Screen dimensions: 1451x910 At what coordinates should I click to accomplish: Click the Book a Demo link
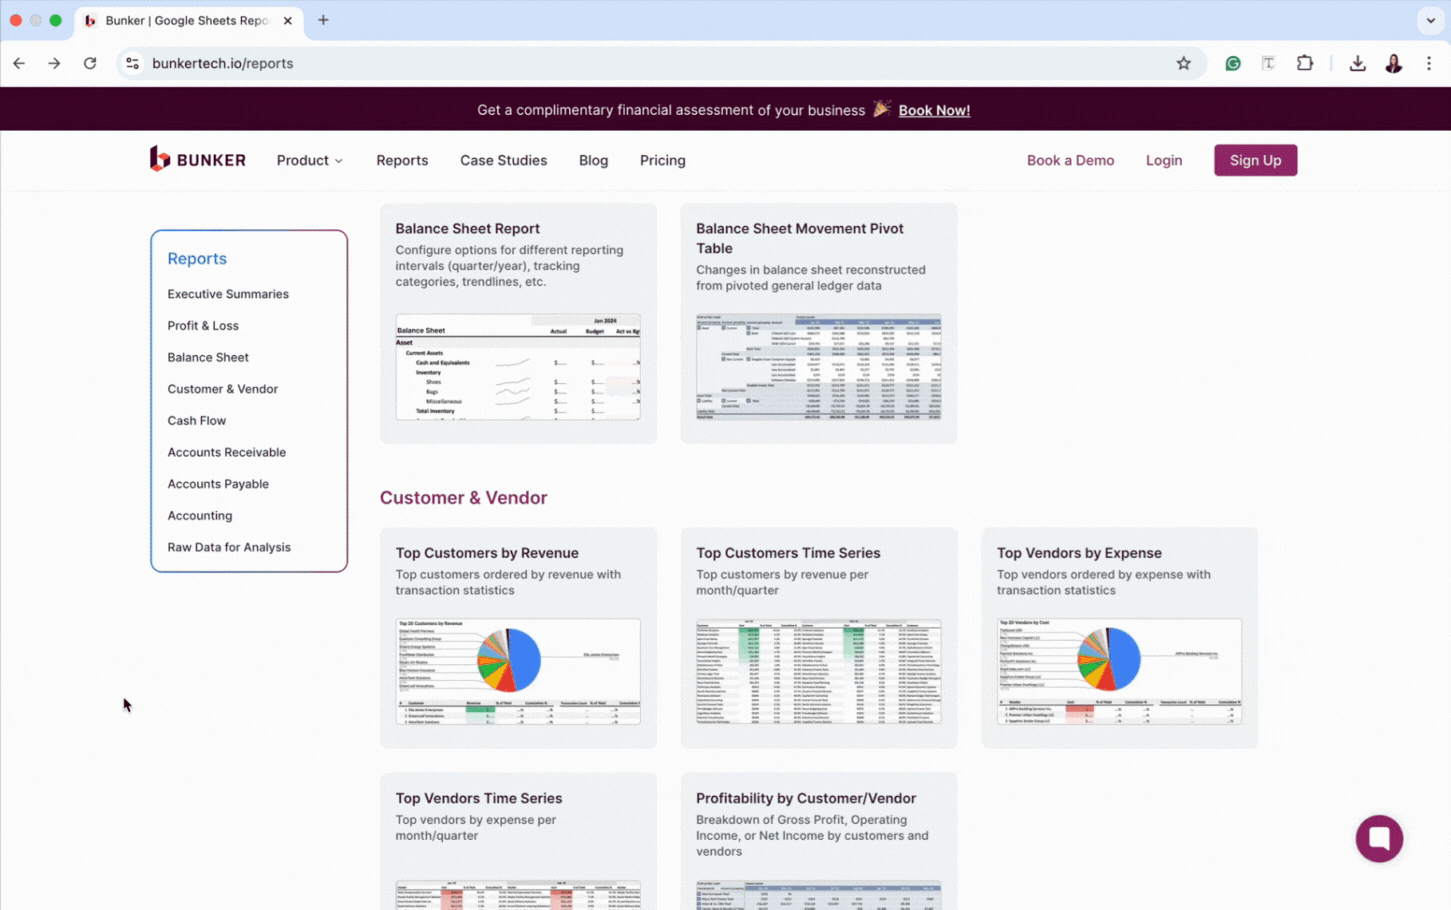pyautogui.click(x=1070, y=160)
